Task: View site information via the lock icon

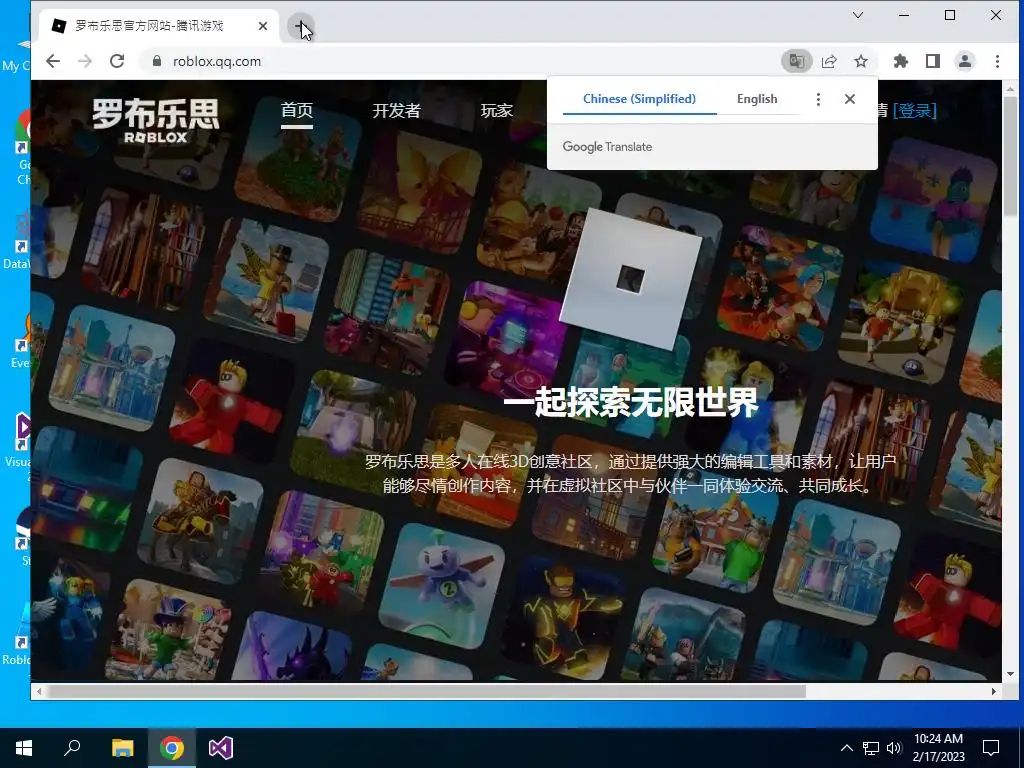Action: (x=156, y=61)
